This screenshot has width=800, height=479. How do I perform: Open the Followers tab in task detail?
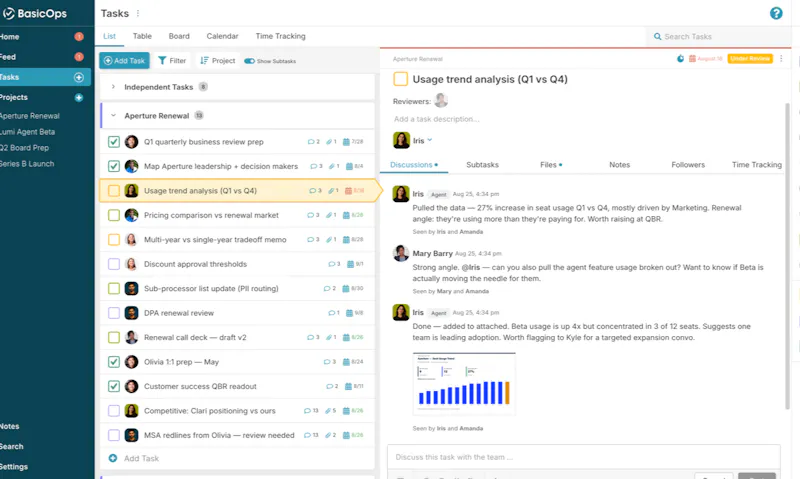(688, 165)
